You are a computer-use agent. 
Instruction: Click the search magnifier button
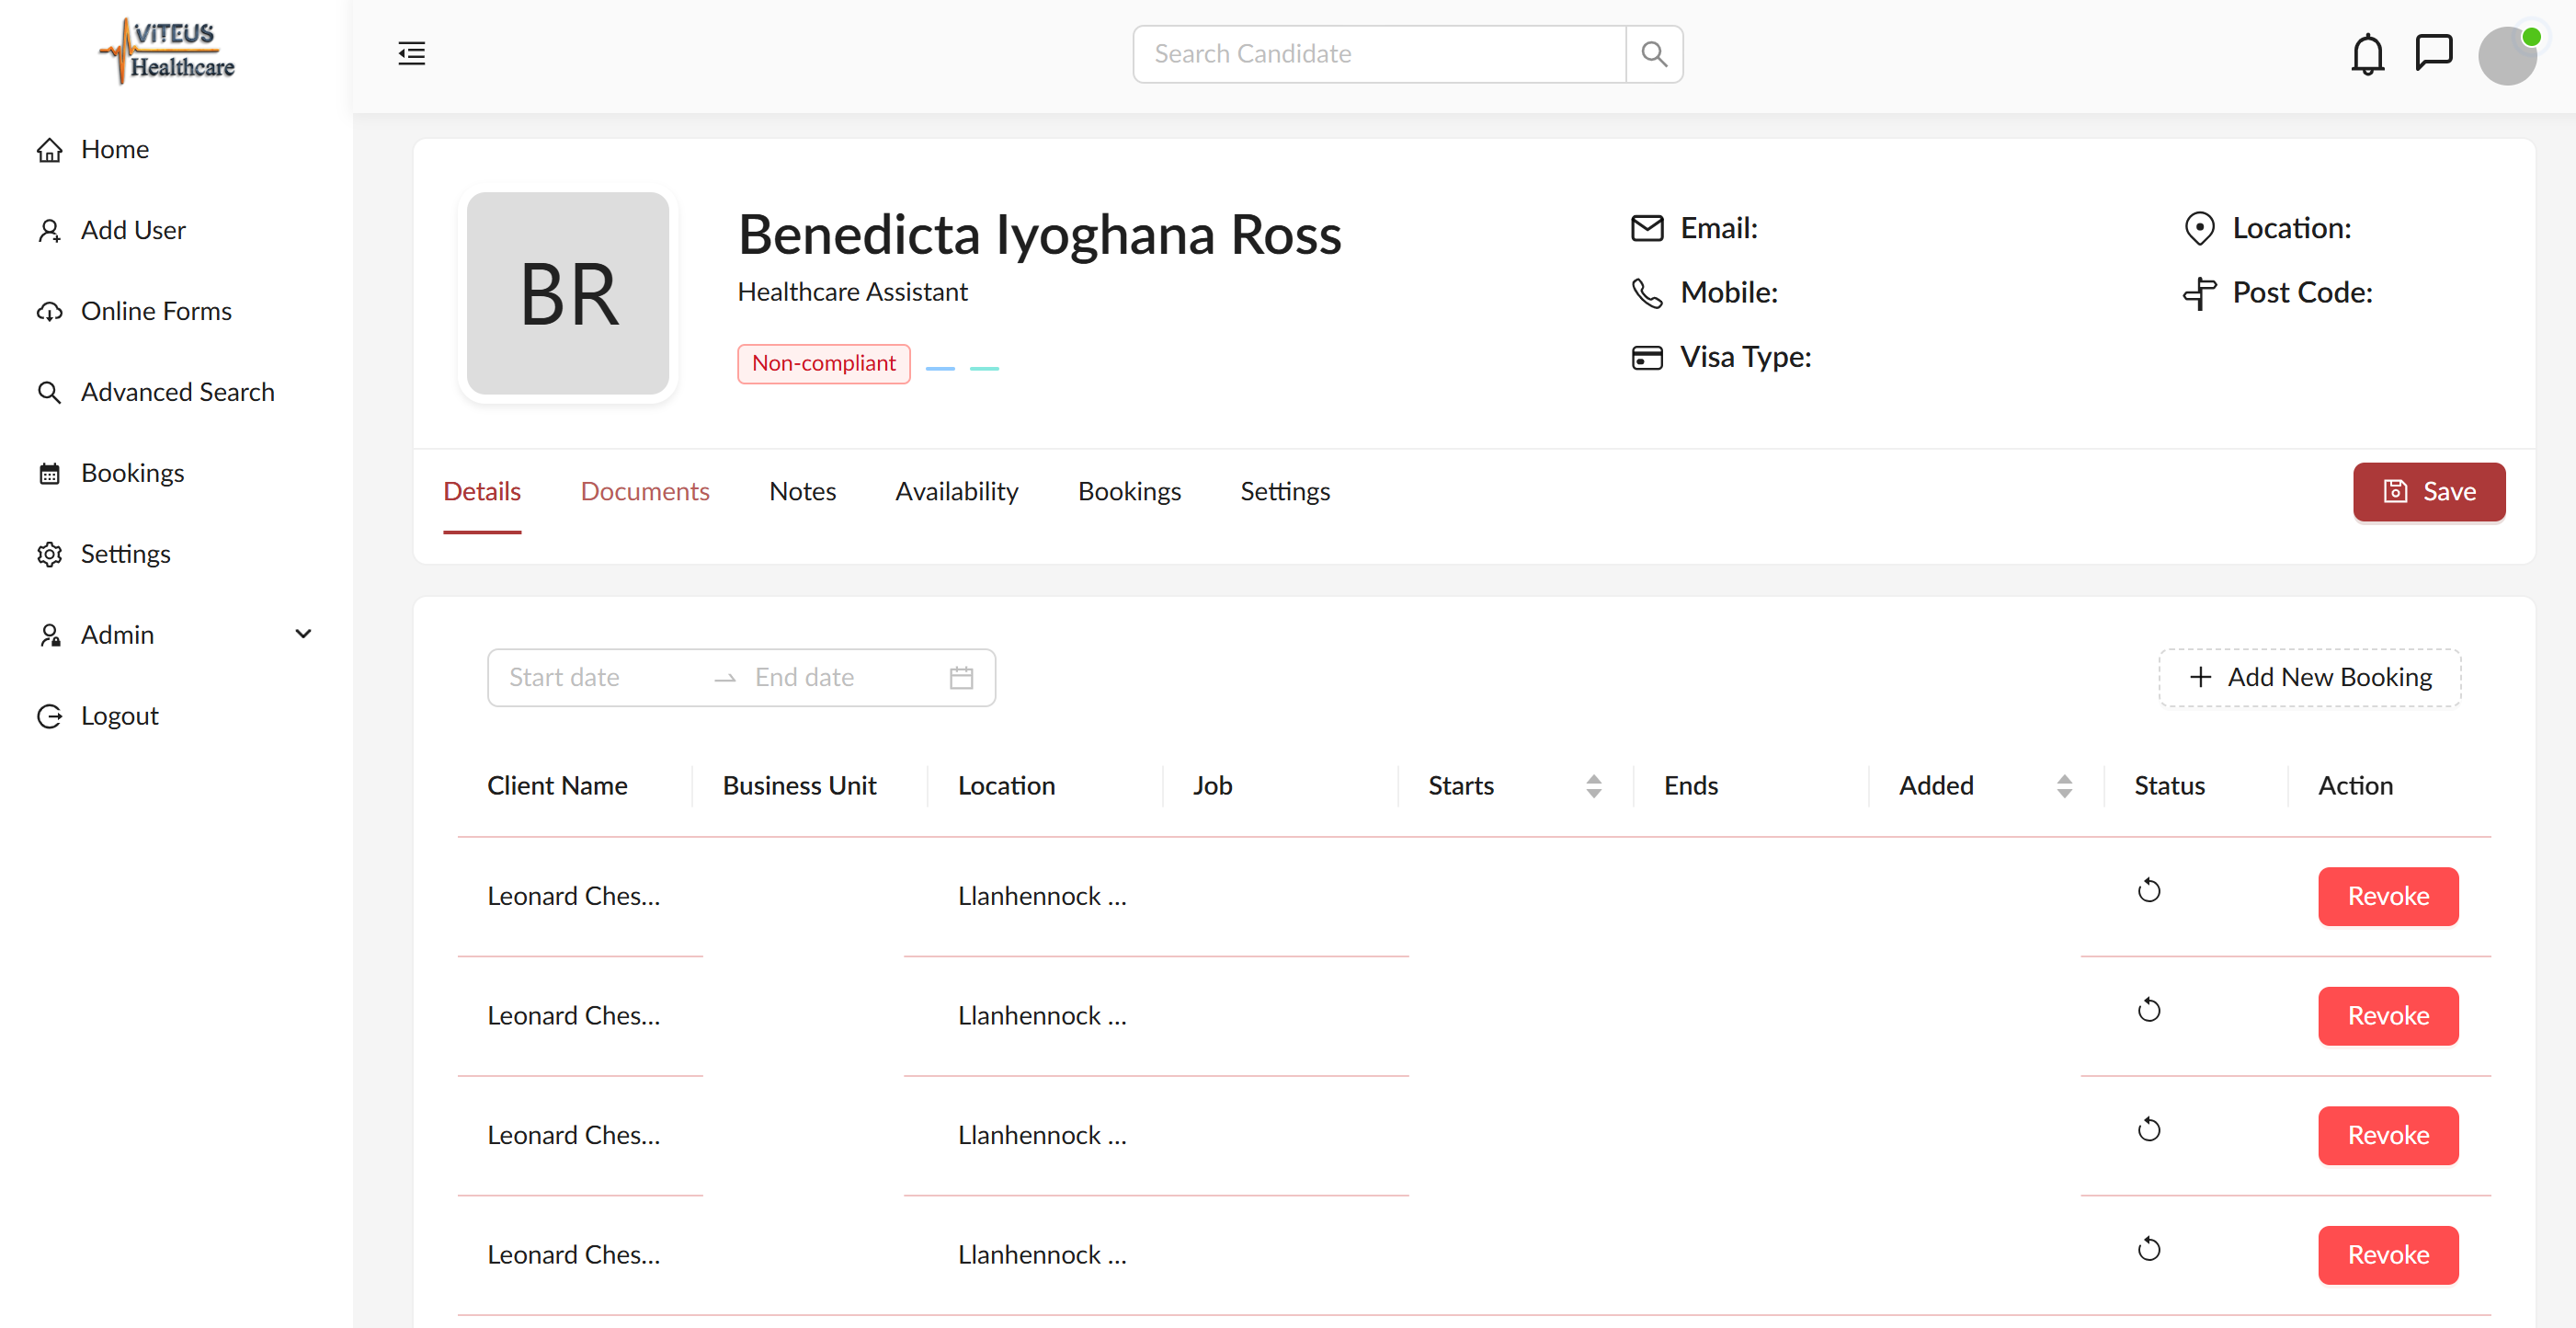tap(1654, 54)
